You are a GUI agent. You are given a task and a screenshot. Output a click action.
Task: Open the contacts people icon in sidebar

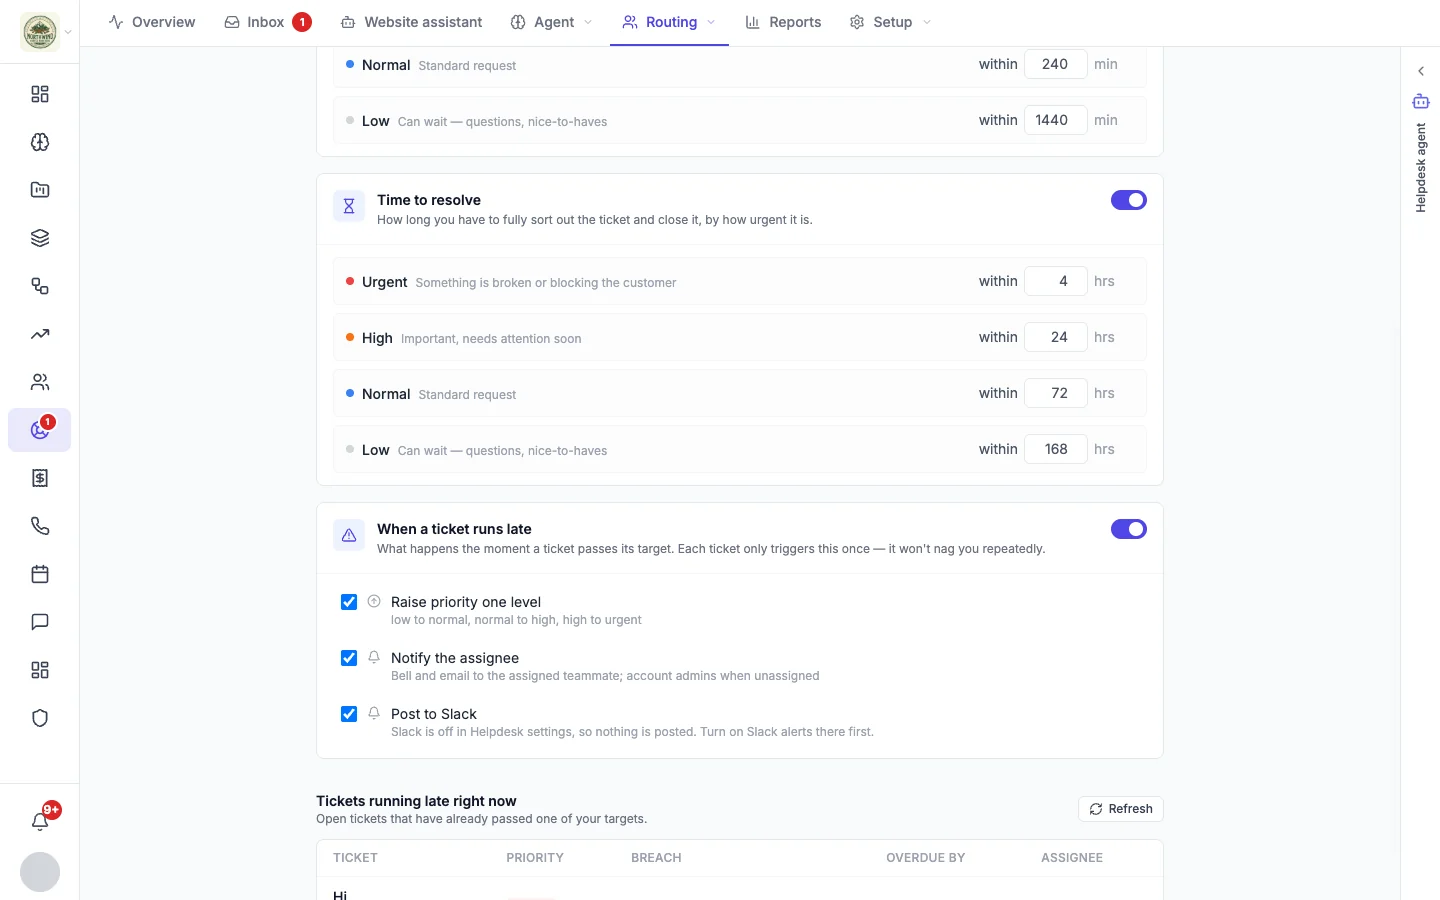[40, 382]
